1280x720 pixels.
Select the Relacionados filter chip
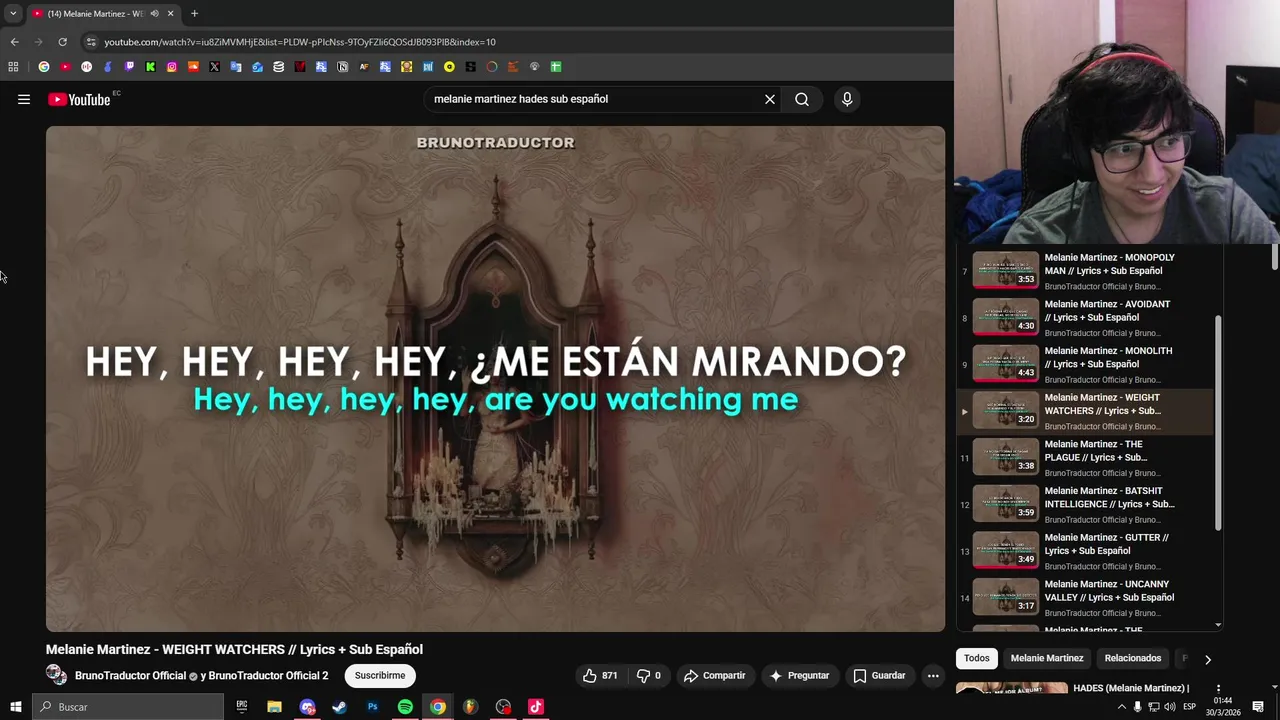click(1133, 658)
